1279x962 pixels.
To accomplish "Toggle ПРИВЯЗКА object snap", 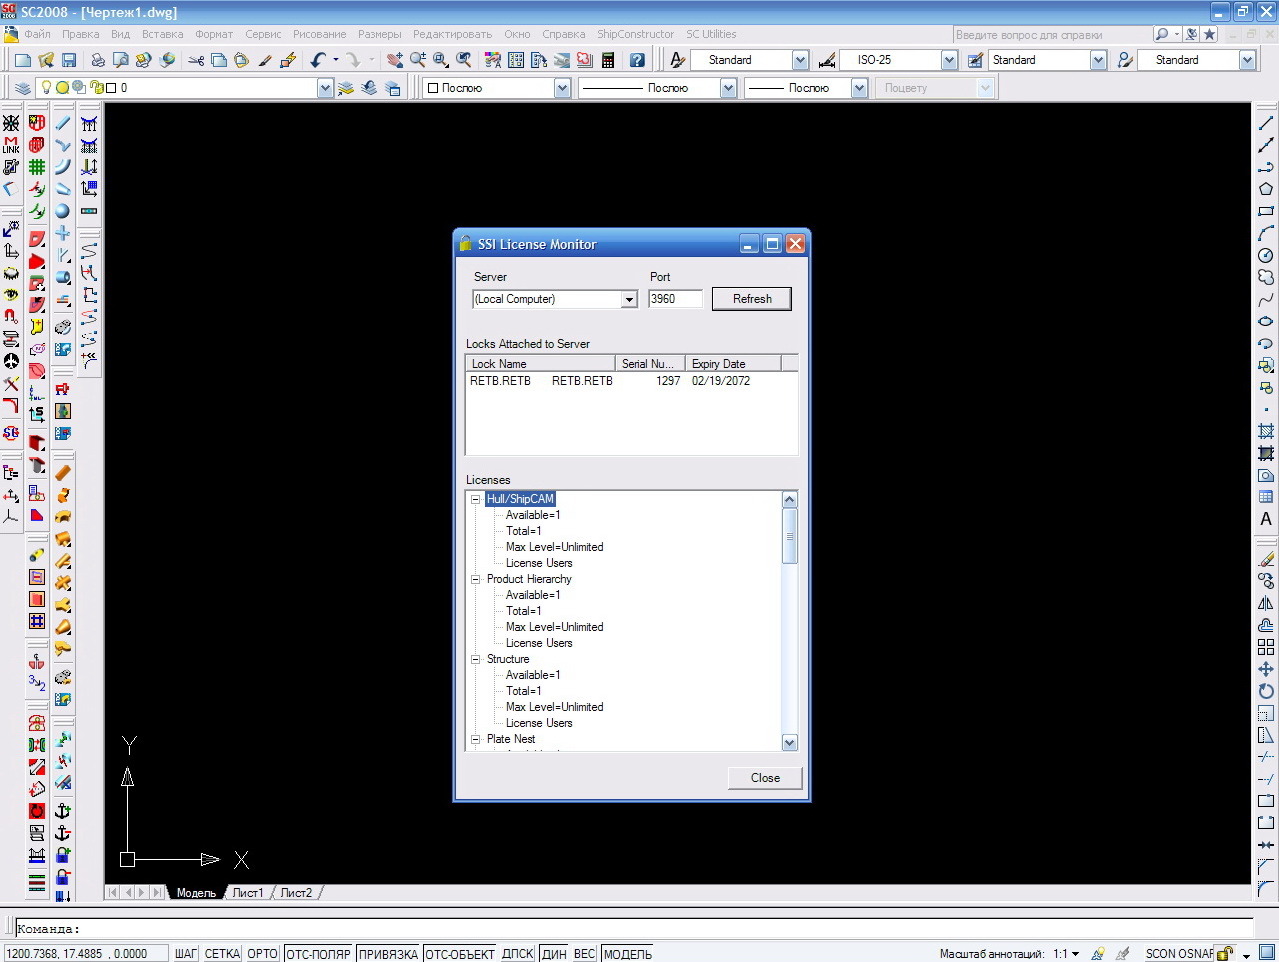I will point(388,954).
